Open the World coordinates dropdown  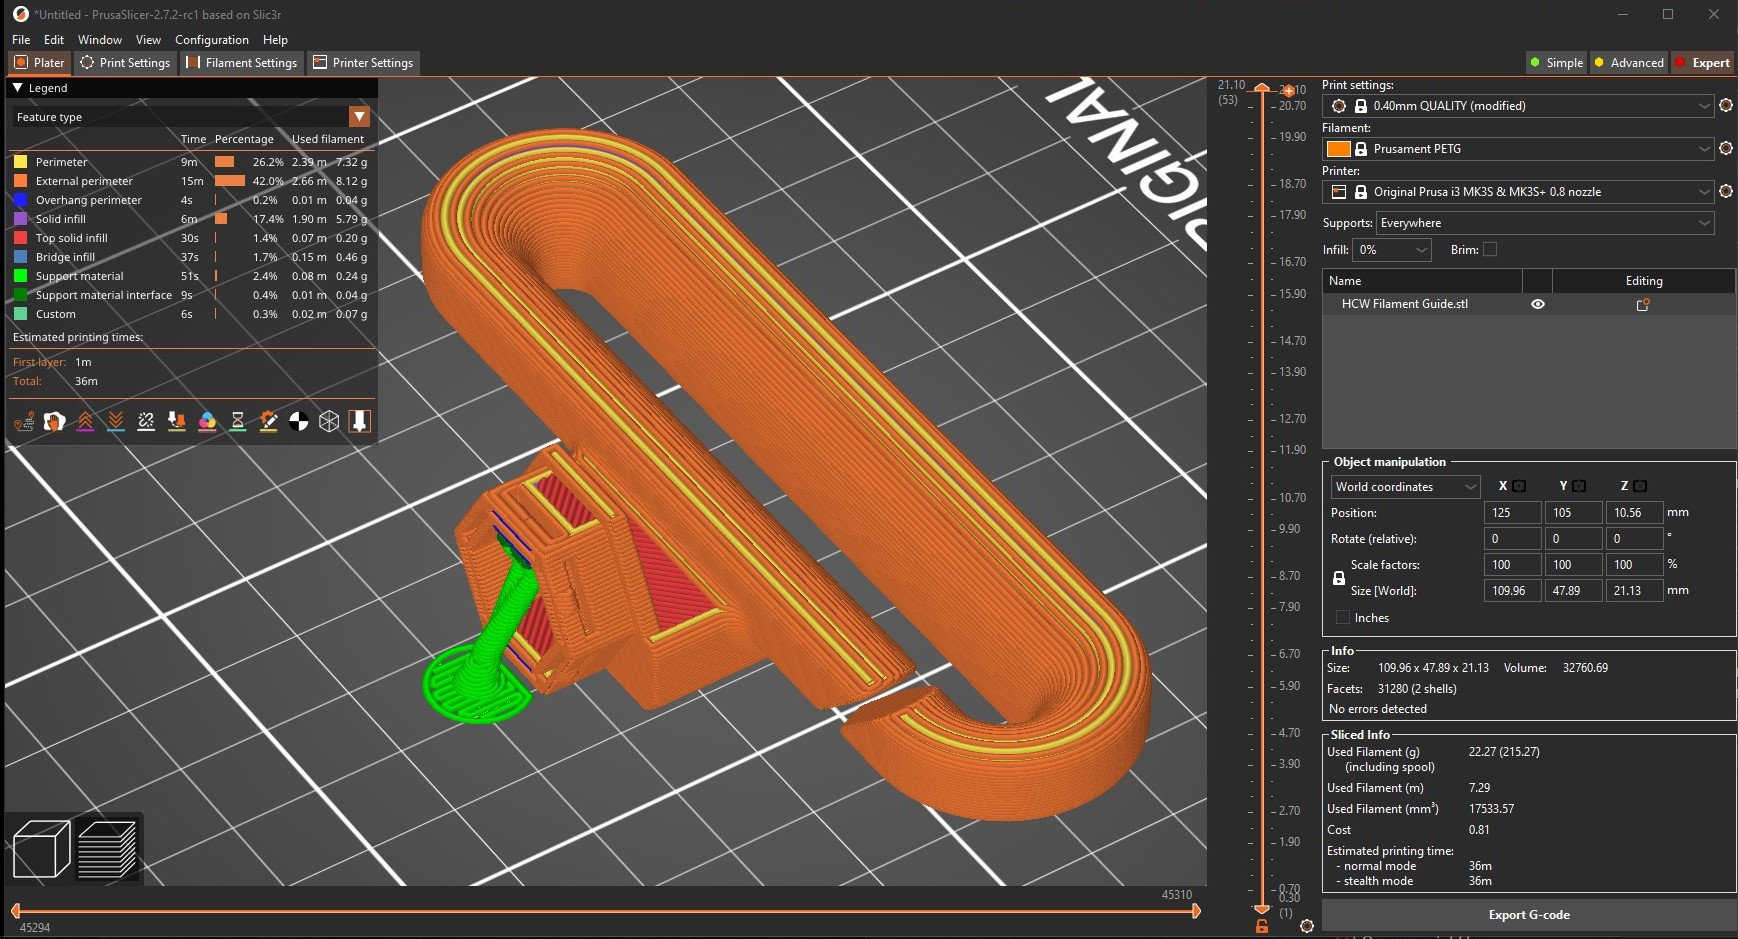(x=1404, y=487)
